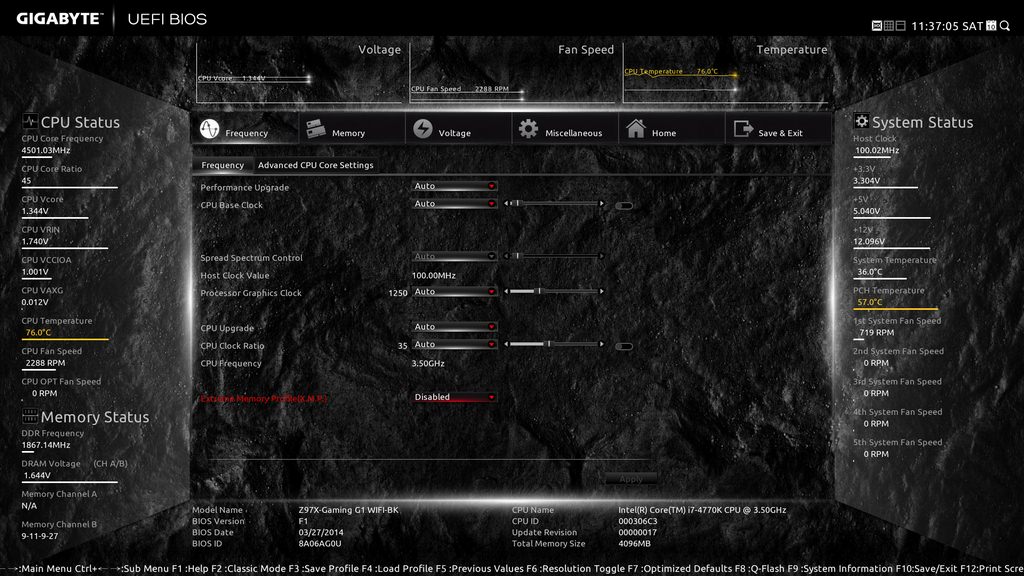This screenshot has height=576, width=1024.
Task: Click the Extreme Memory Profile (X.M.P.) label
Action: pos(263,398)
